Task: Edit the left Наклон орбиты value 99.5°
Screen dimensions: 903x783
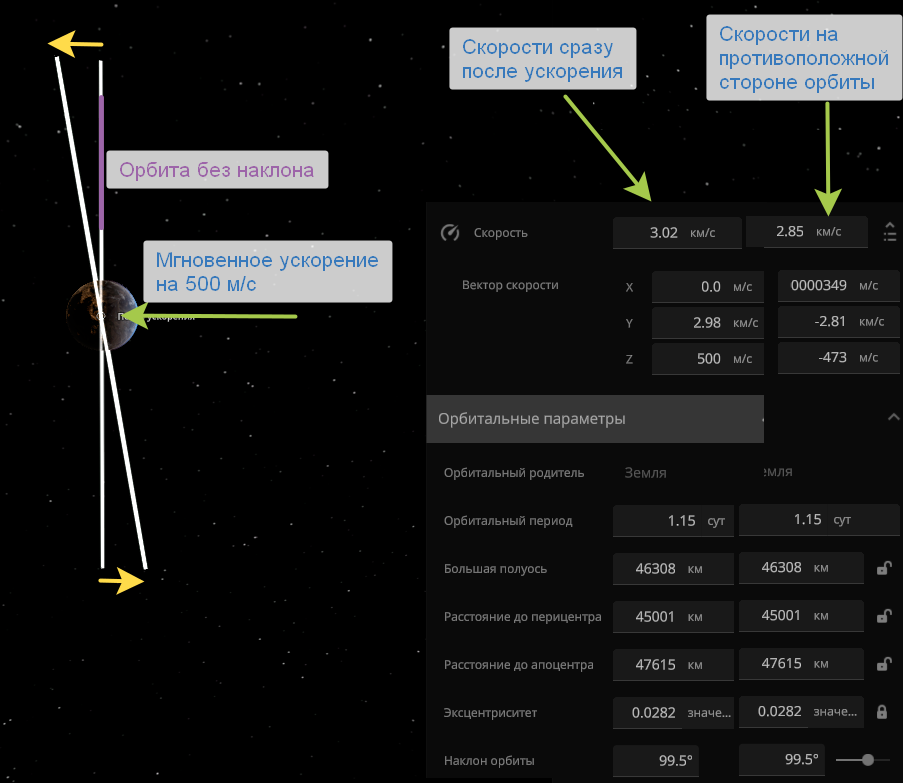Action: [656, 761]
